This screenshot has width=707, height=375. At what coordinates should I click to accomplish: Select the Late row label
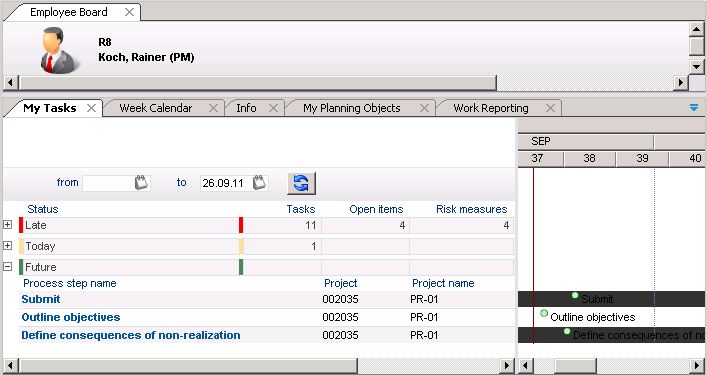pyautogui.click(x=36, y=225)
